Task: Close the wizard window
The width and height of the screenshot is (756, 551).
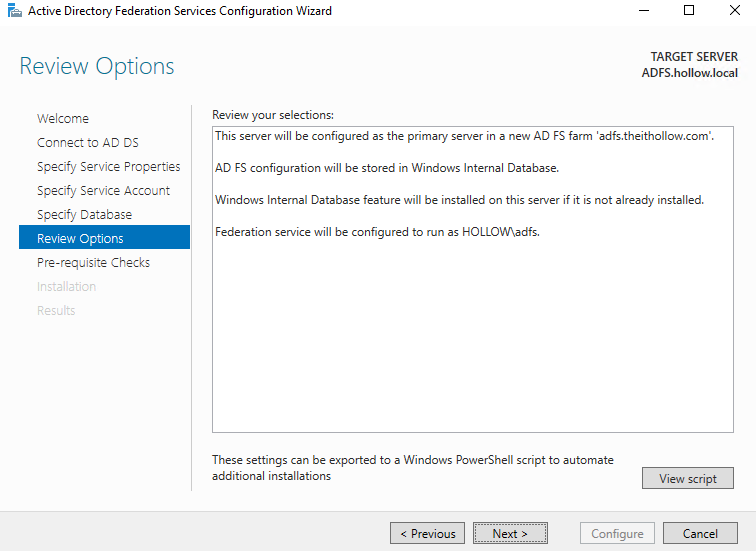Action: (734, 10)
